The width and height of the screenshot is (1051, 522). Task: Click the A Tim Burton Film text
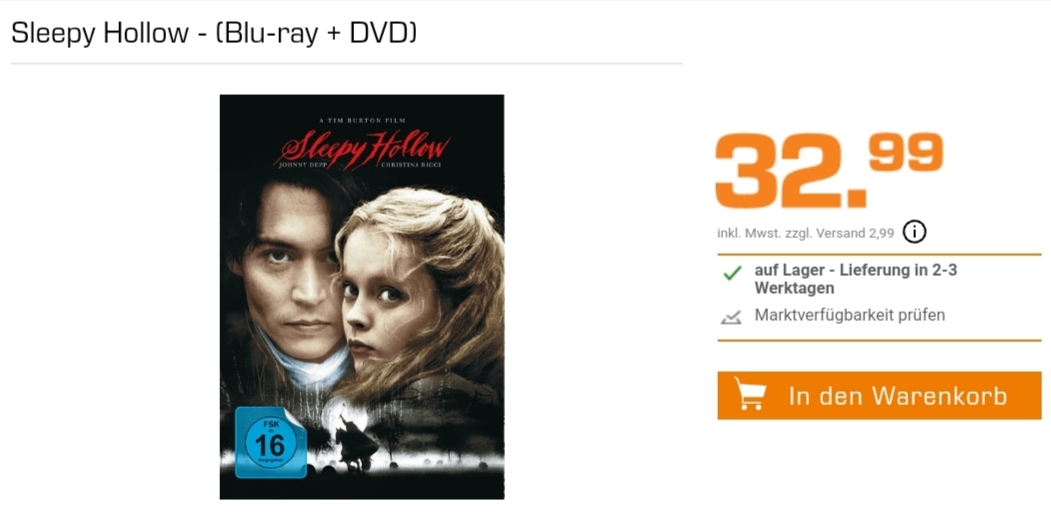[363, 121]
